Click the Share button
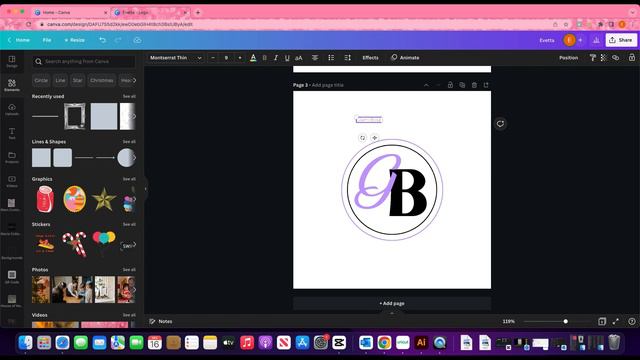This screenshot has width=640, height=360. 621,40
